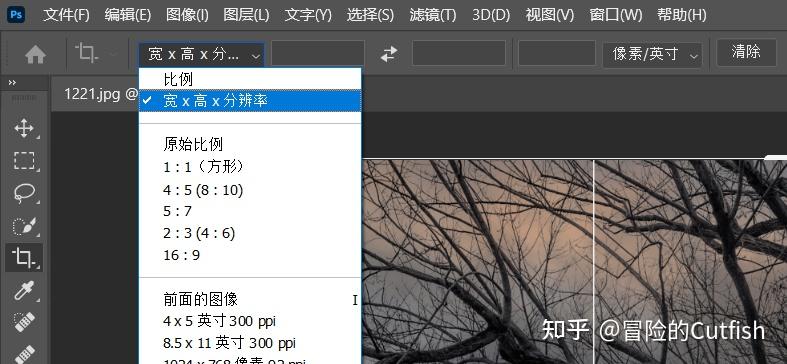Open the 3D(D) menu
Viewport: 787px width, 364px height.
click(491, 15)
